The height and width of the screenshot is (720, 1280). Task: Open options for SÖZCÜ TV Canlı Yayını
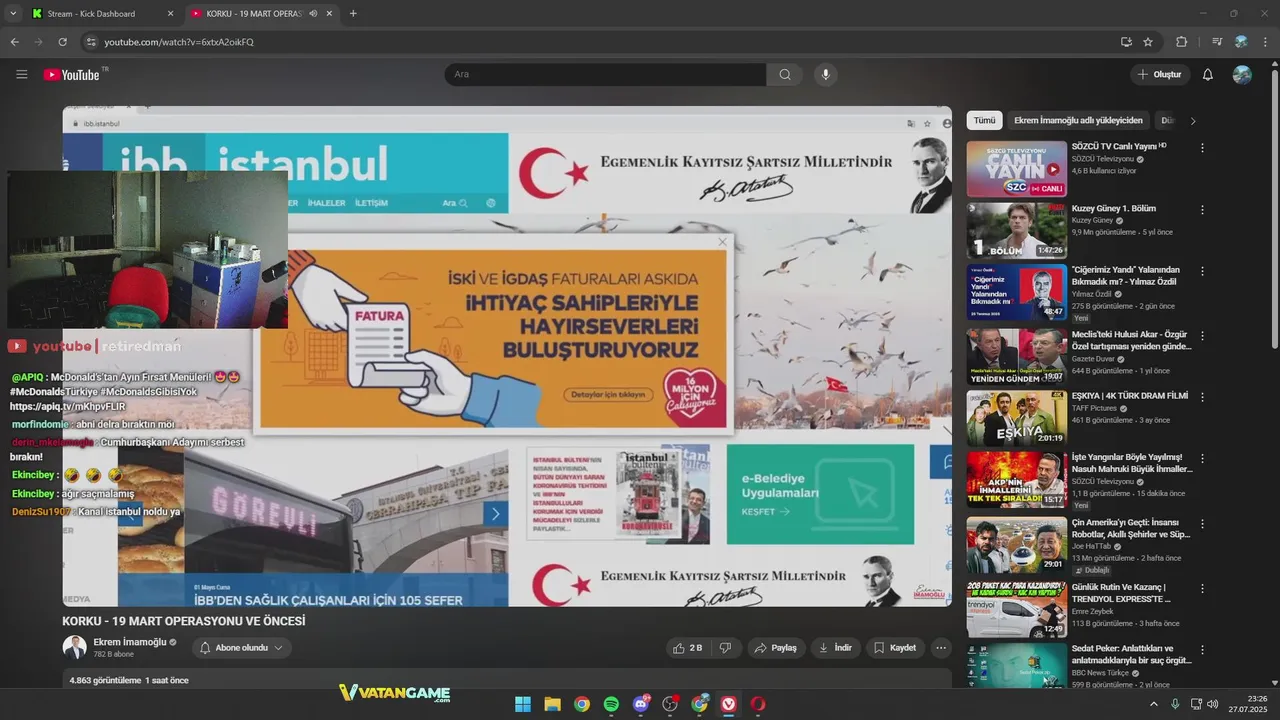tap(1202, 147)
